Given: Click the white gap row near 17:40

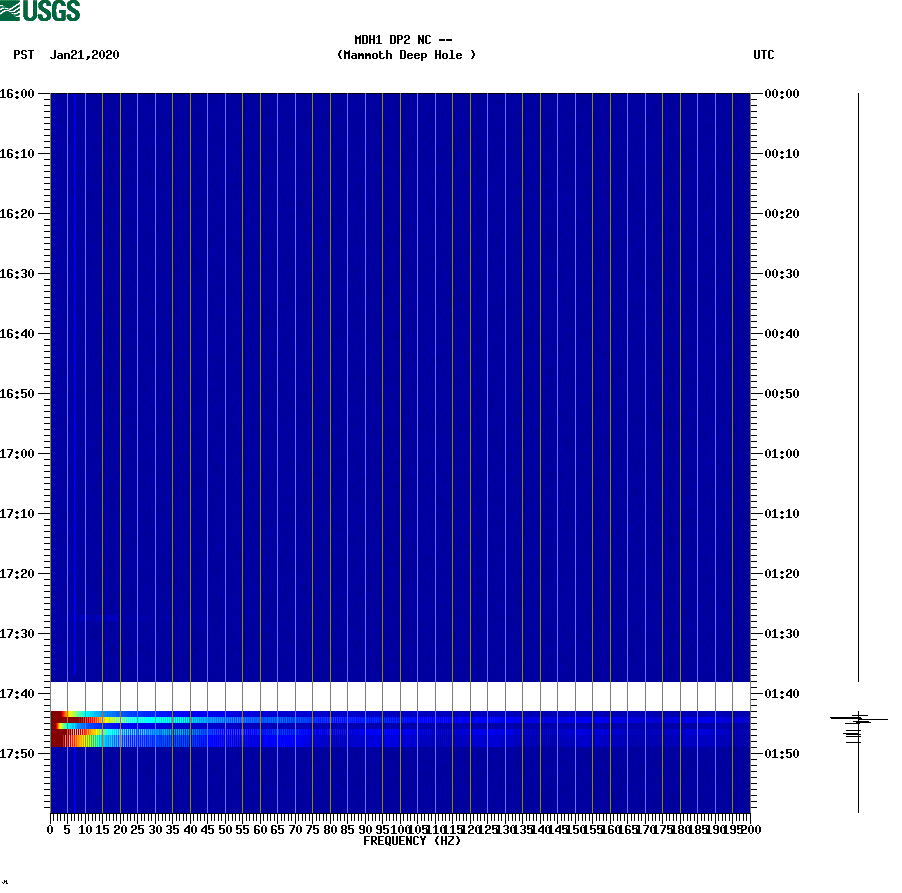Looking at the screenshot, I should coord(400,692).
